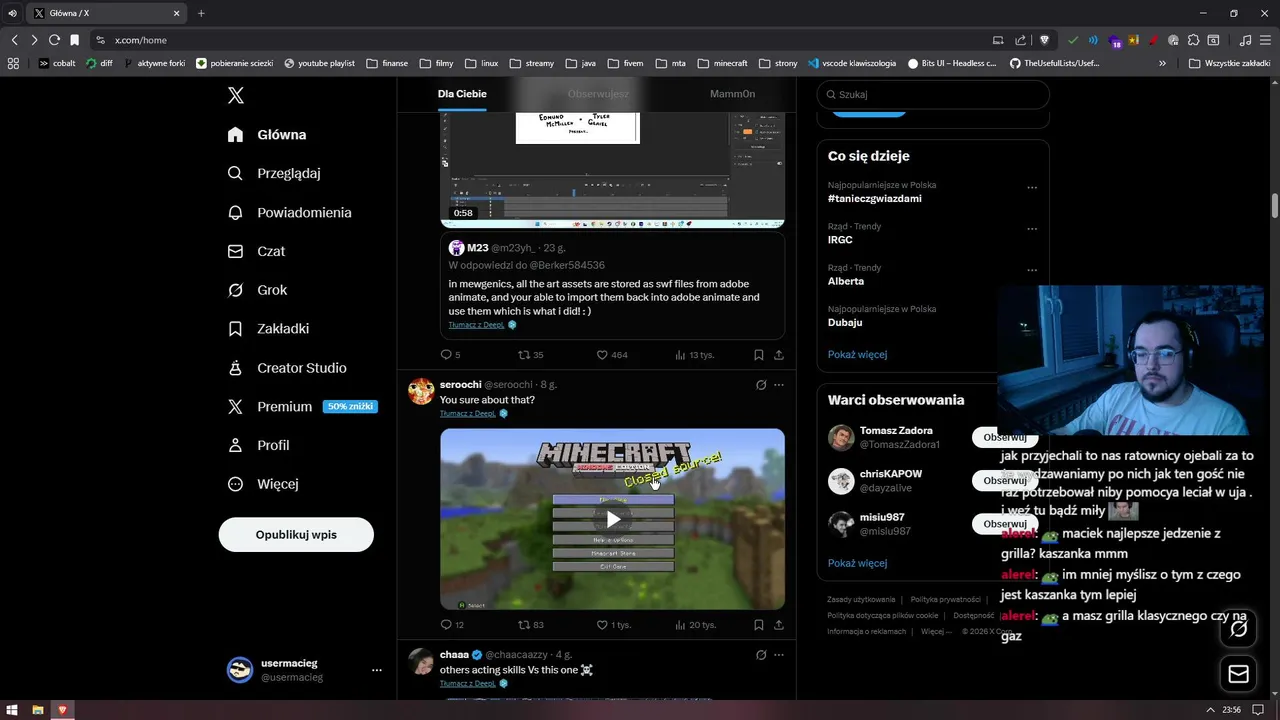Like seroochi post with 1 tys. likes

(613, 625)
